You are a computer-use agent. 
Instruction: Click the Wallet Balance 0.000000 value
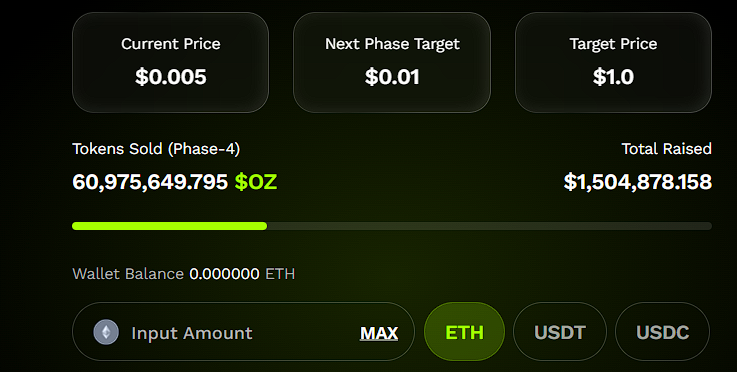[x=224, y=274]
